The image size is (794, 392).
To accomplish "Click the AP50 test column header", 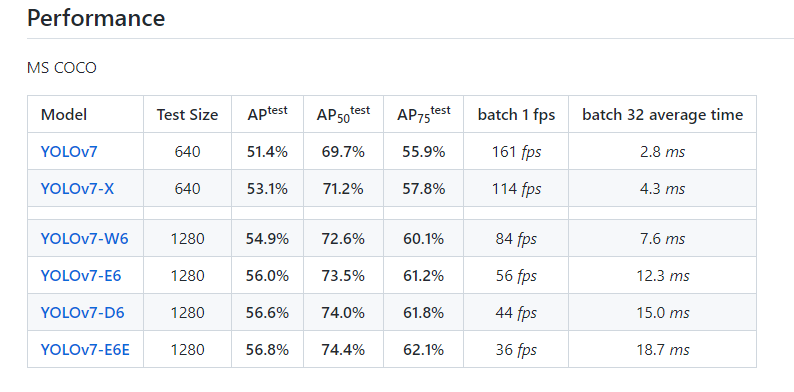I will point(343,114).
